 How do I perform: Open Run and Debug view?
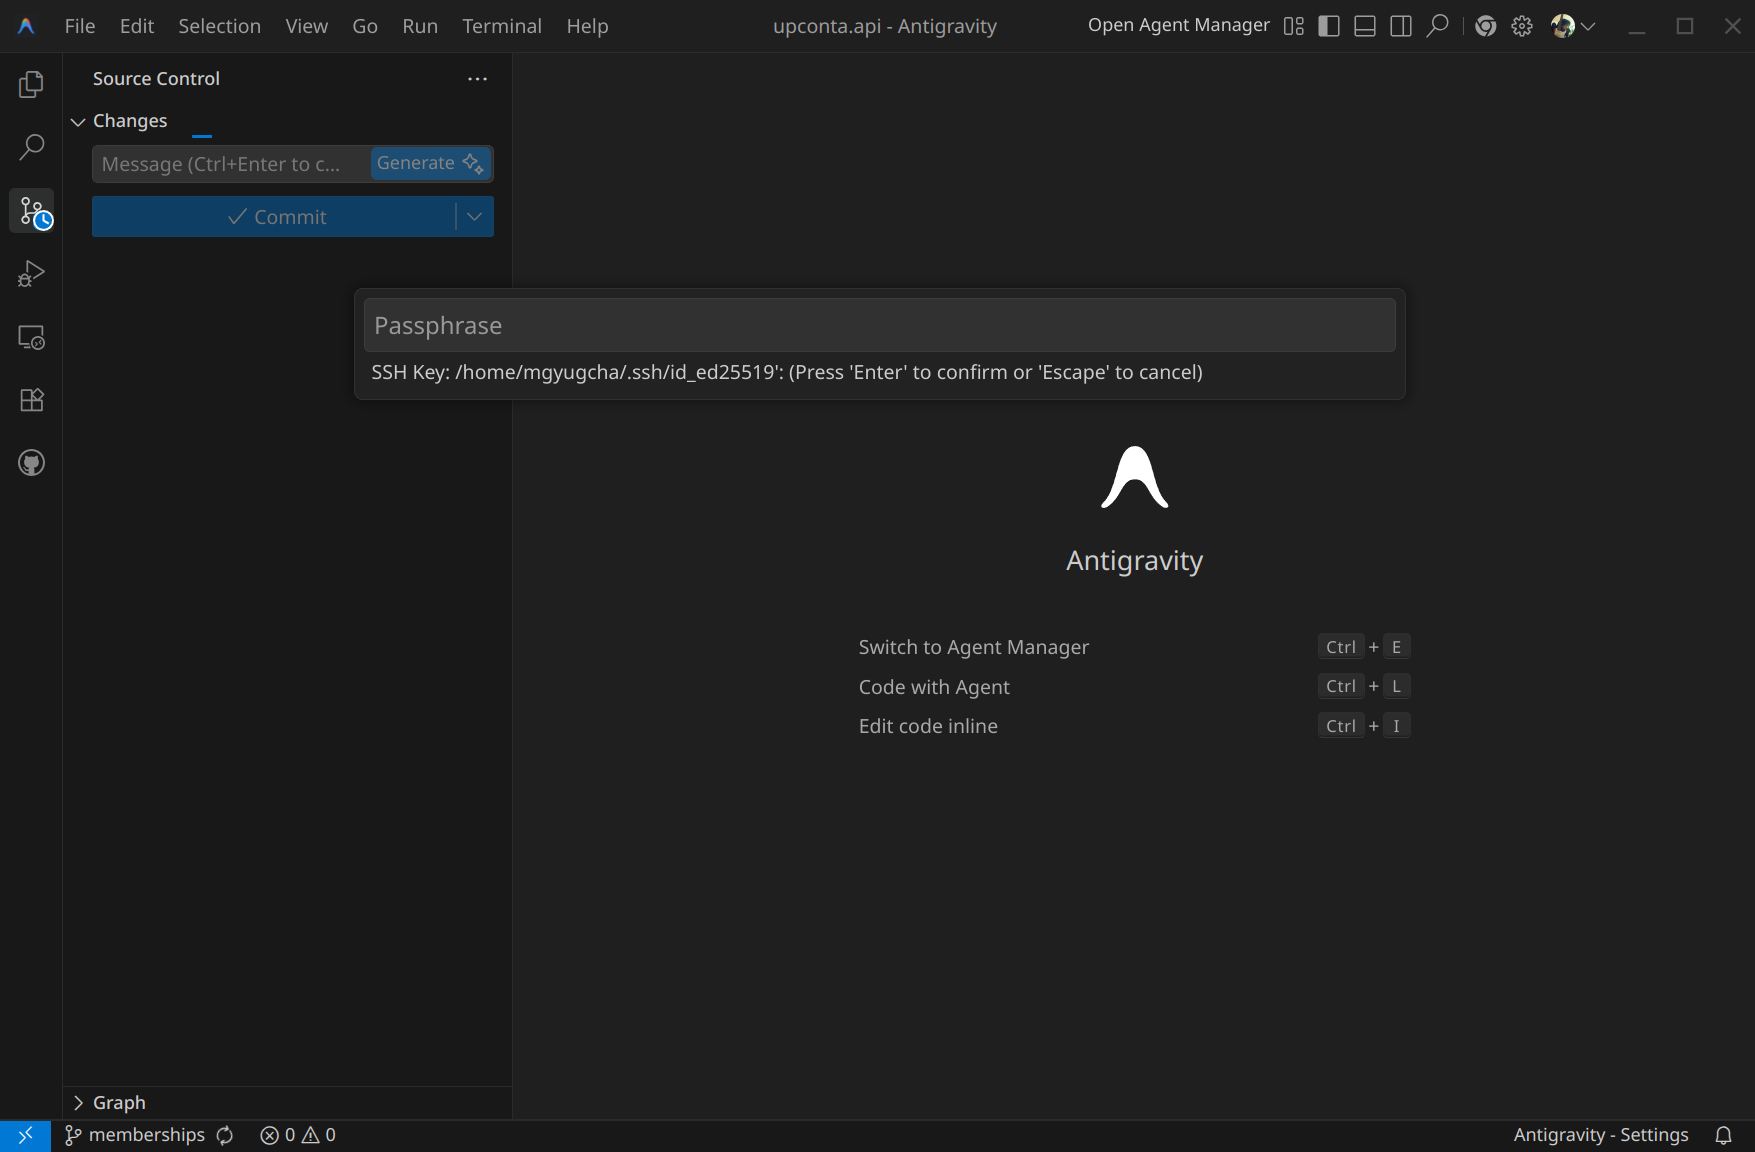click(31, 274)
